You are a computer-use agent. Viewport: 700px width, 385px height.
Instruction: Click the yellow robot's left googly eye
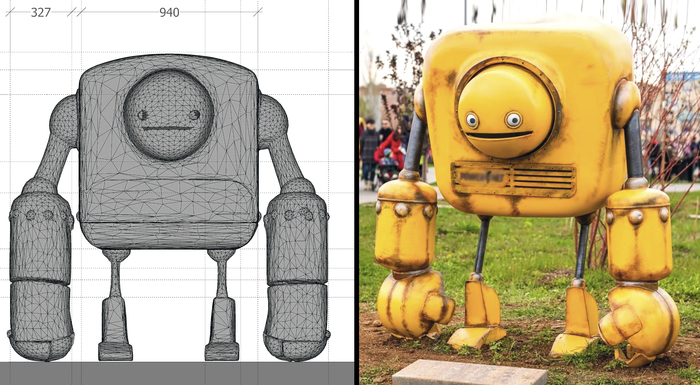472,120
